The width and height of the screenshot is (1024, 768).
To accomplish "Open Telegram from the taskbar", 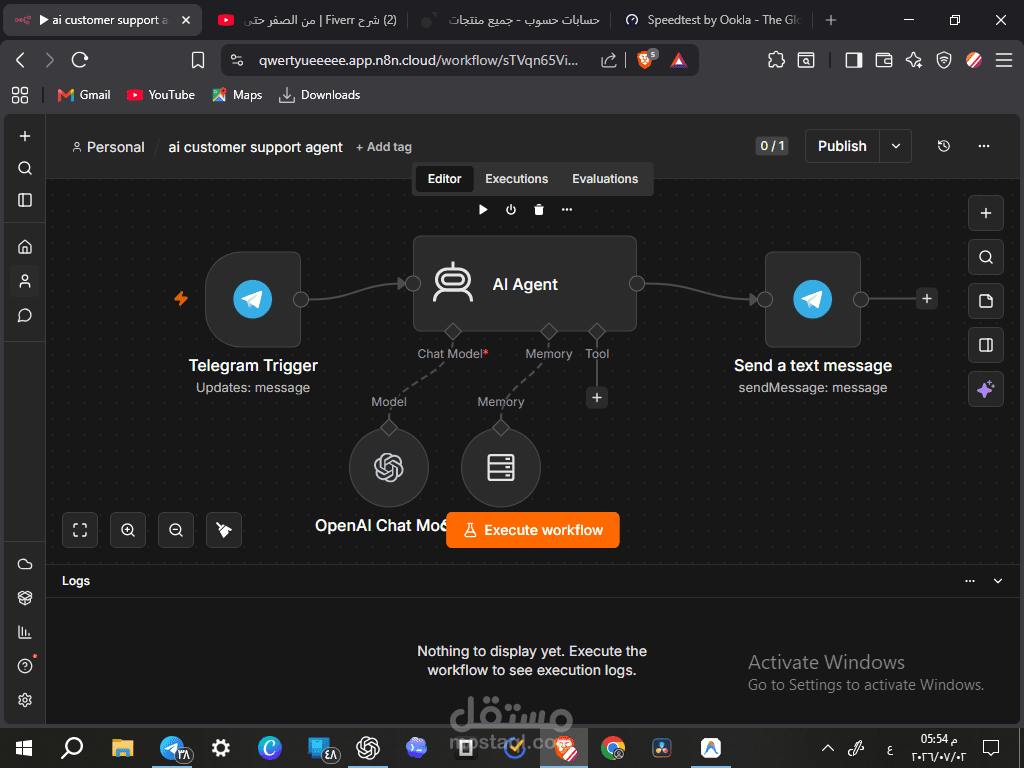I will tap(172, 748).
